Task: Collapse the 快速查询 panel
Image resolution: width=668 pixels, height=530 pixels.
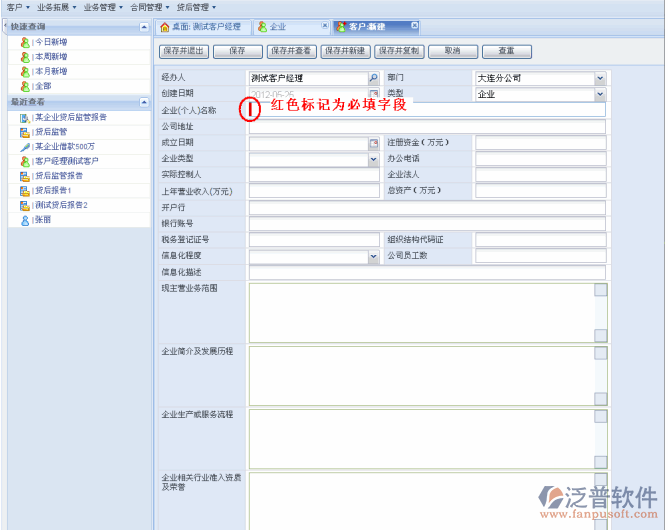Action: pos(143,27)
